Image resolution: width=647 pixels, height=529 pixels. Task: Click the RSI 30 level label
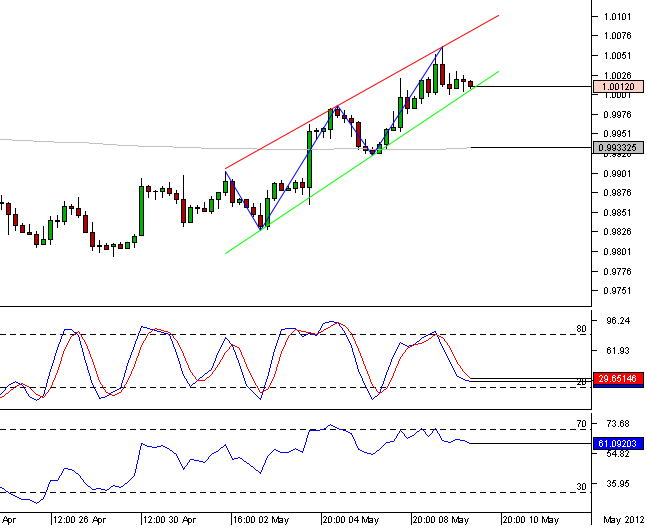(581, 487)
